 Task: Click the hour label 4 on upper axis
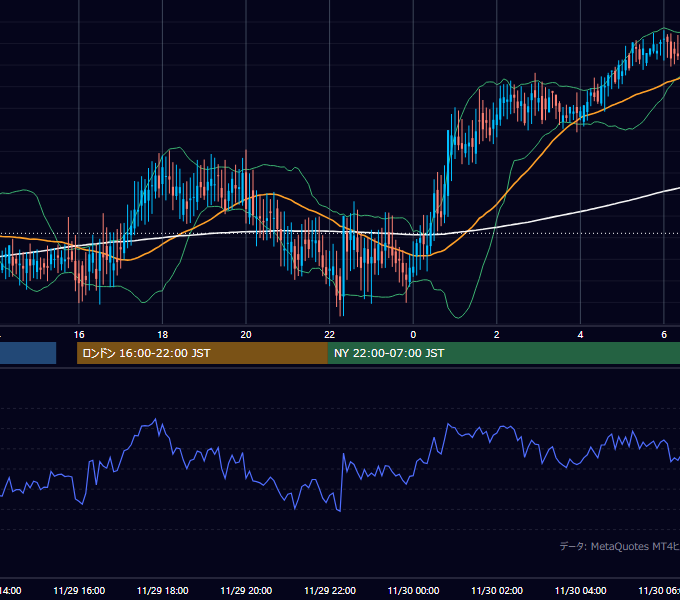[x=580, y=335]
